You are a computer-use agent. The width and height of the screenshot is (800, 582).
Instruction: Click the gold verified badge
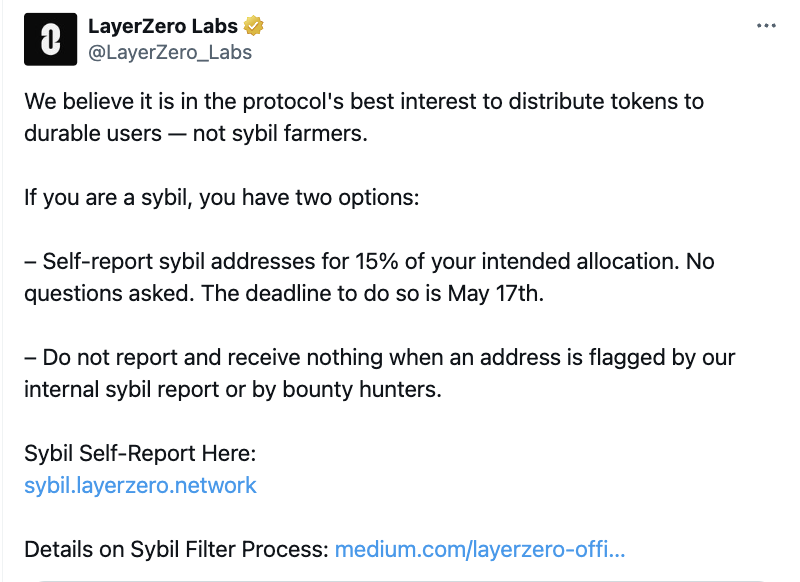click(x=255, y=27)
